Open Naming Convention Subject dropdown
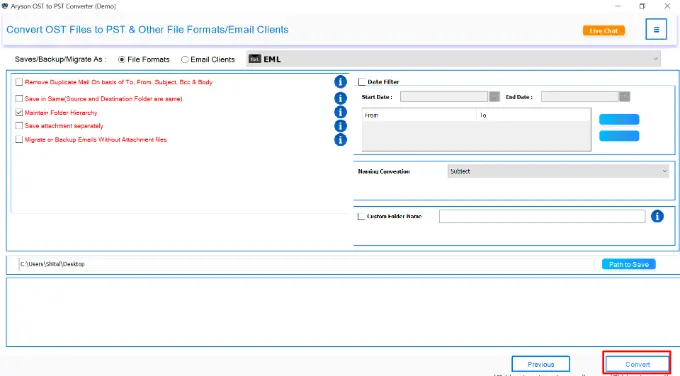Screen dimensions: 680x376 tap(558, 171)
